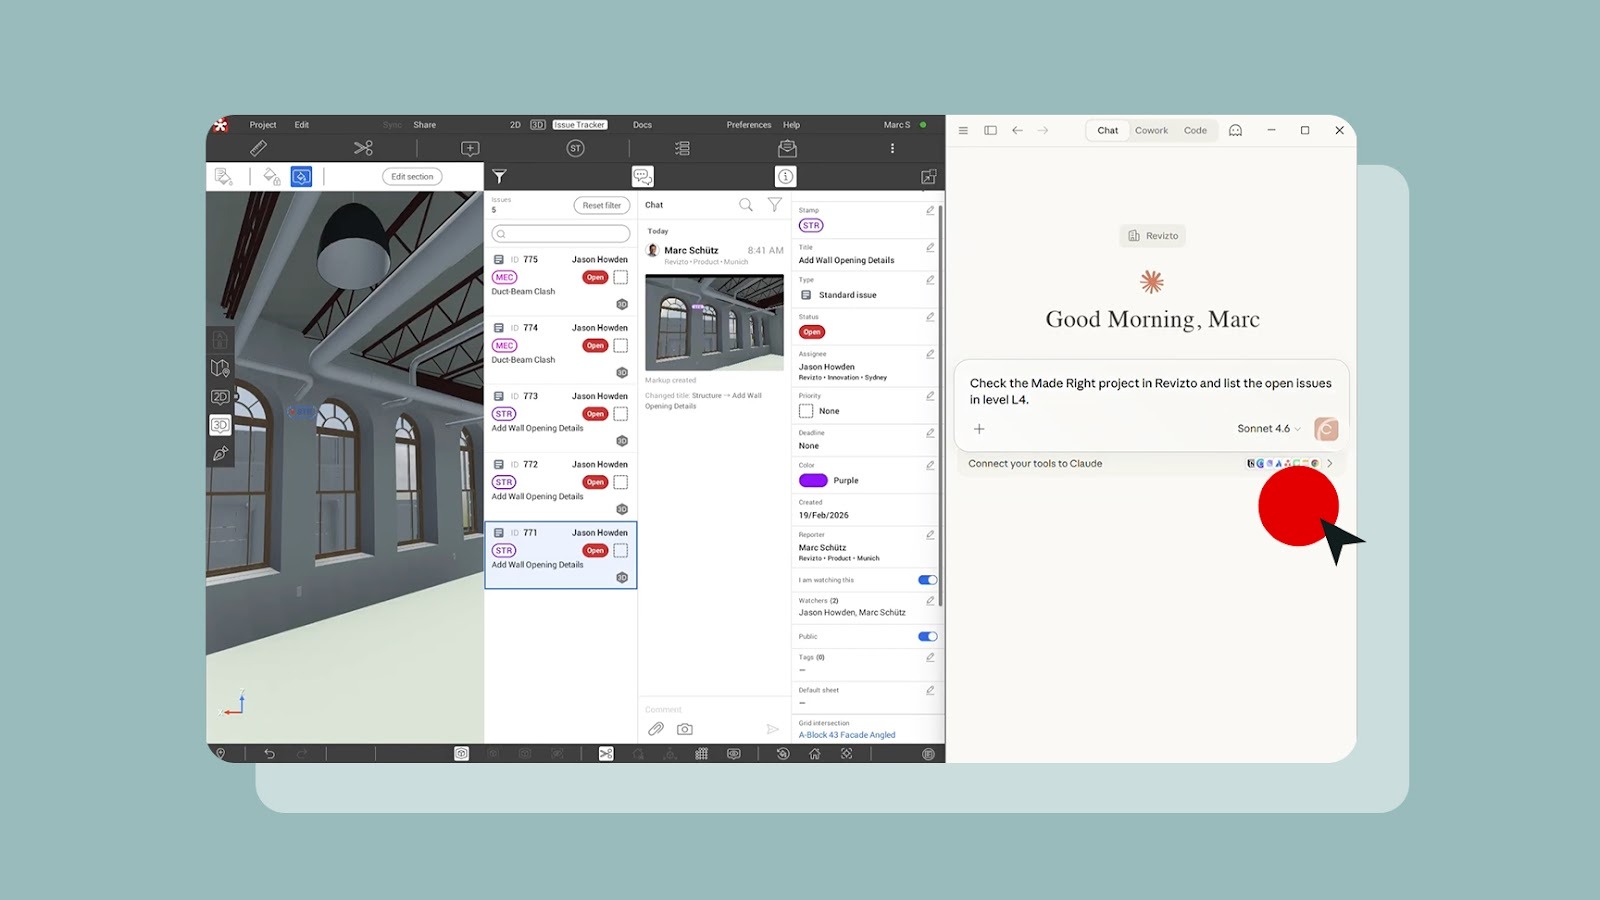Tick the checkbox for issue 773
This screenshot has height=900, width=1600.
tap(621, 414)
